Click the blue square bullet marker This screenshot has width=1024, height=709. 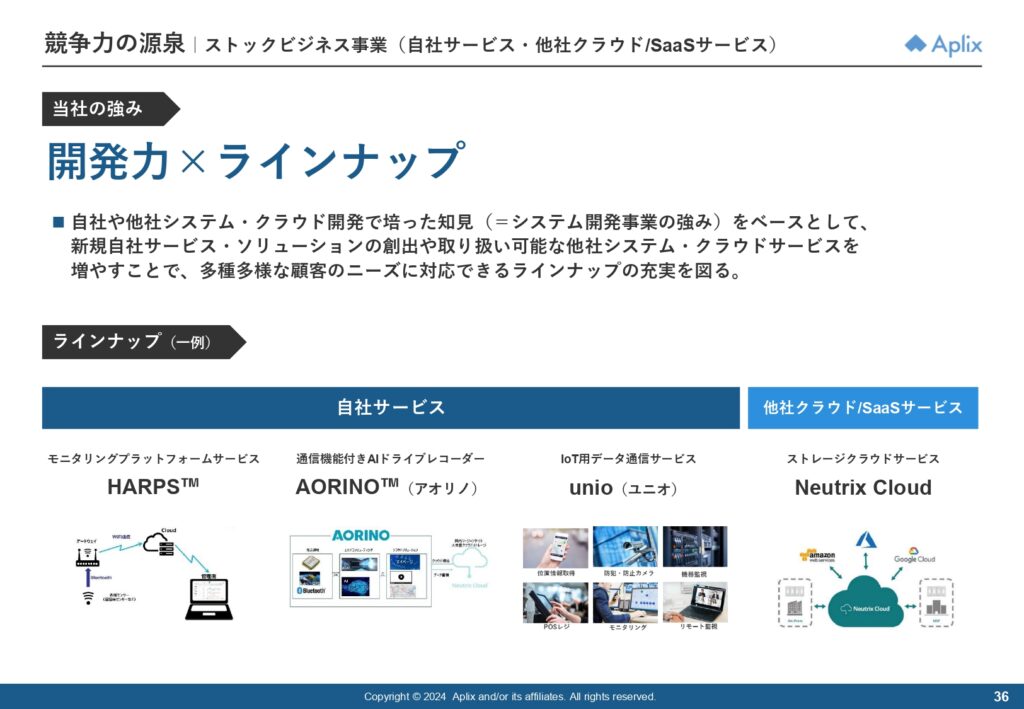point(58,222)
